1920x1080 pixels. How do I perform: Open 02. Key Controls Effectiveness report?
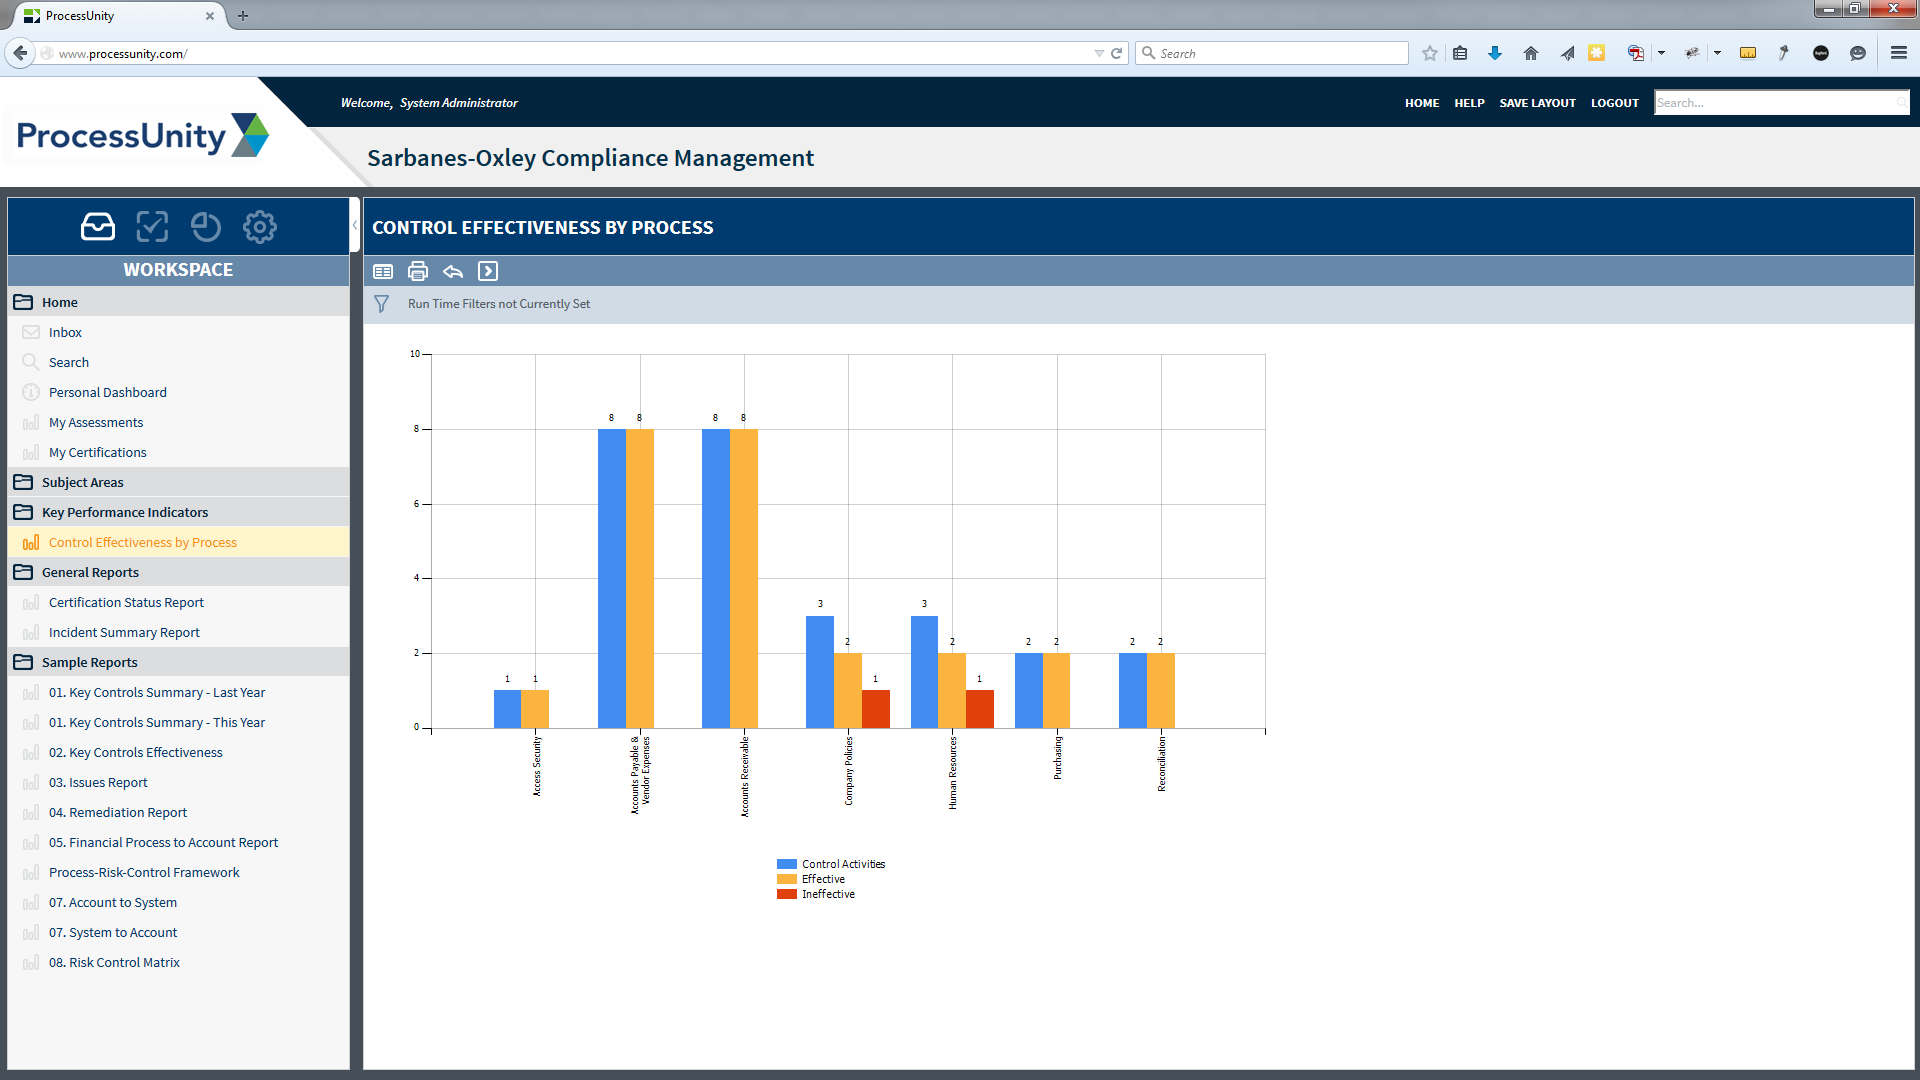click(x=136, y=752)
